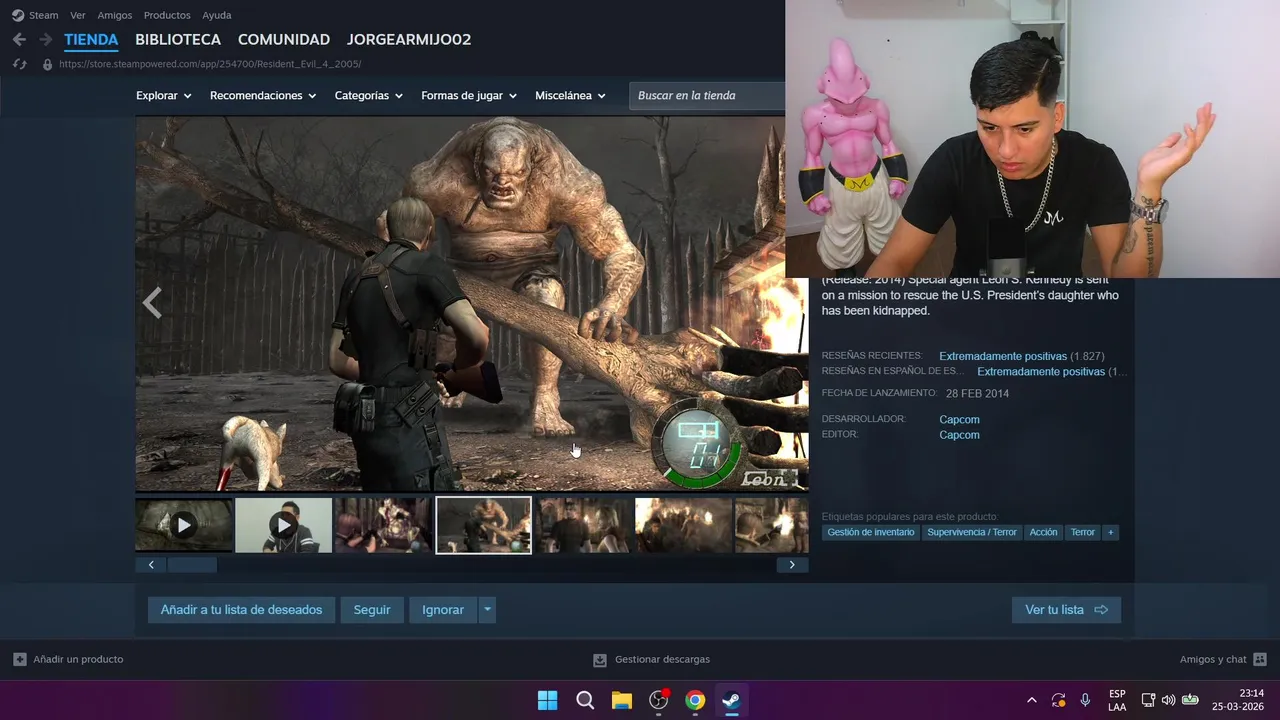This screenshot has height=720, width=1280.
Task: Click the microphone tray icon
Action: 1085,700
